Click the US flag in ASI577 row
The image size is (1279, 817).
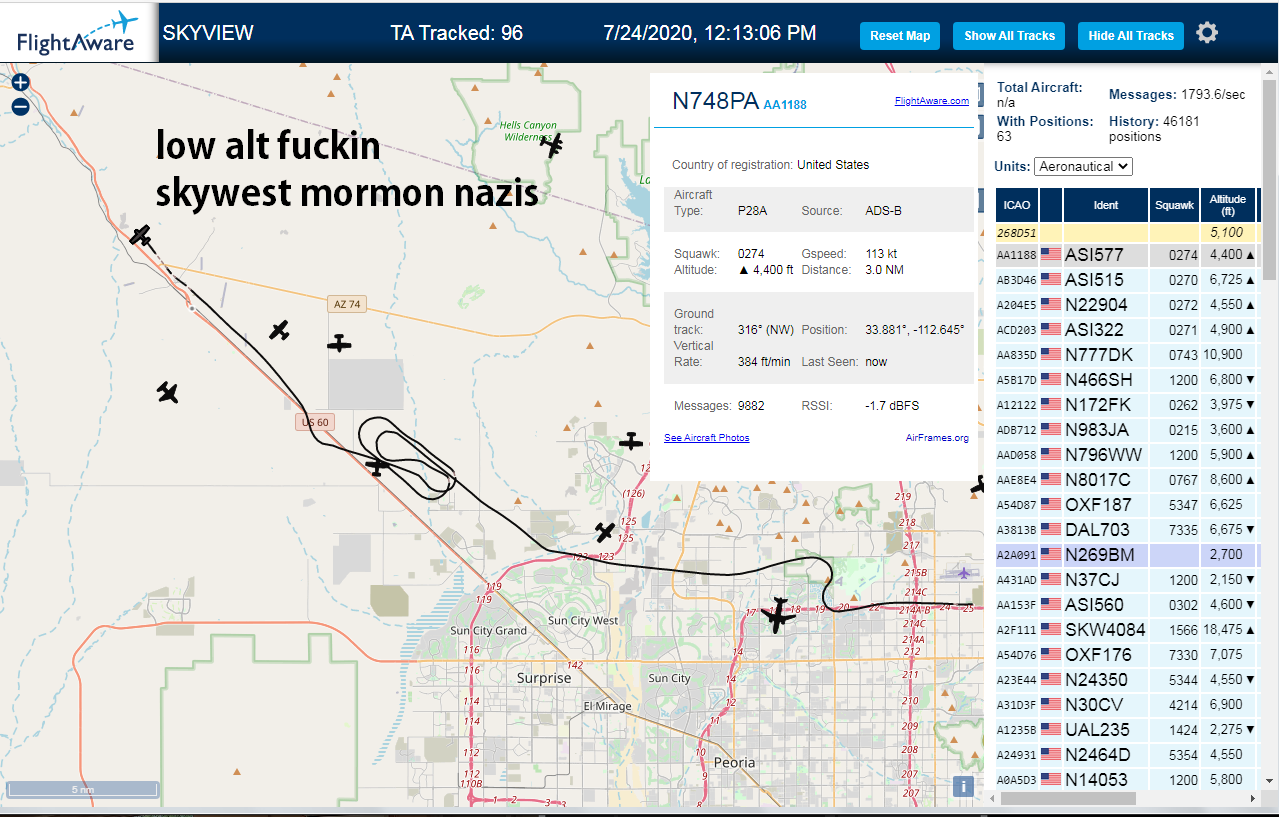1051,254
